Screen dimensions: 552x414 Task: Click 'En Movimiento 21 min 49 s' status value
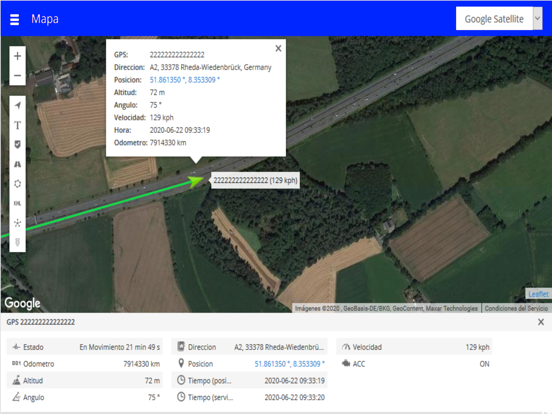(120, 347)
